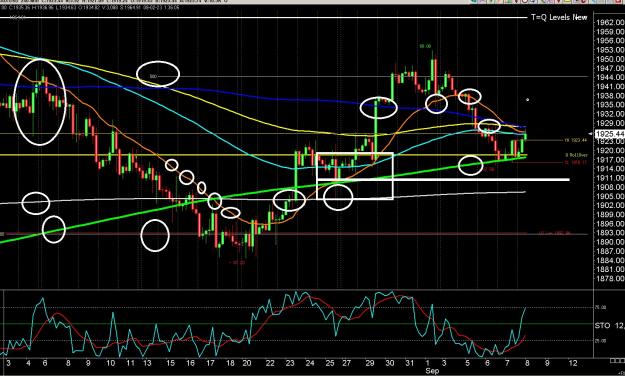625x376 pixels.
Task: Click the 1908.00 price axis label
Action: pyautogui.click(x=610, y=187)
